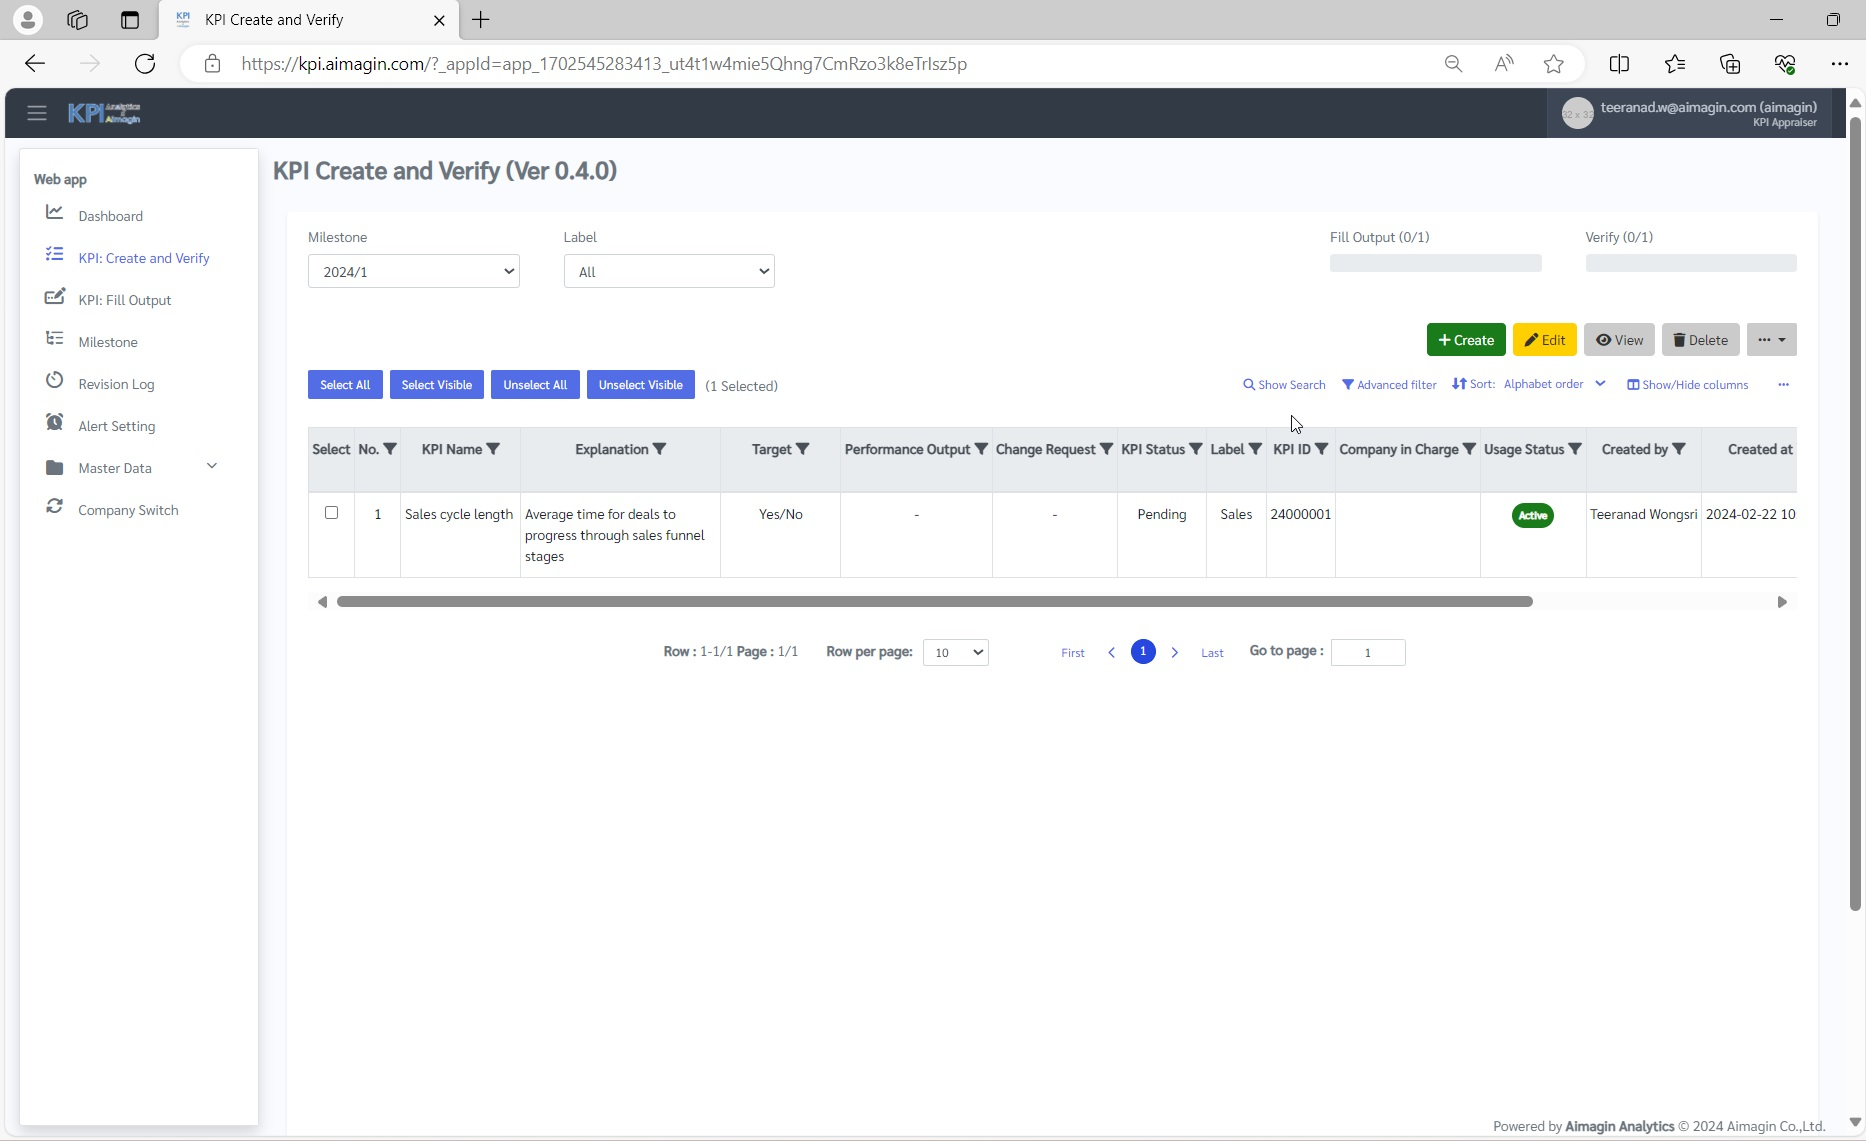Go to Revision Log in sidebar
This screenshot has height=1141, width=1866.
point(116,384)
